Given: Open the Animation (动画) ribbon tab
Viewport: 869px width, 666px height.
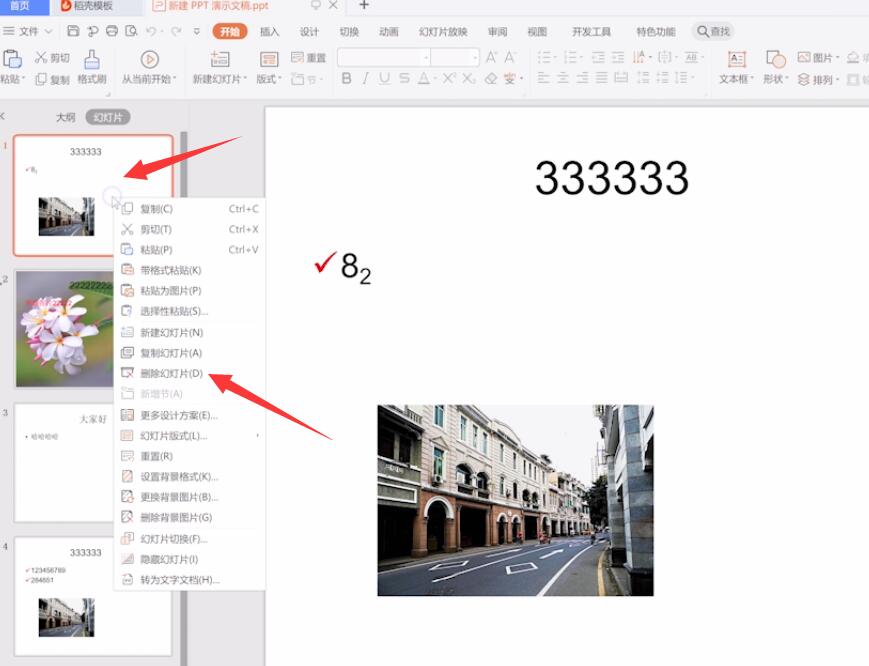Looking at the screenshot, I should [x=389, y=32].
